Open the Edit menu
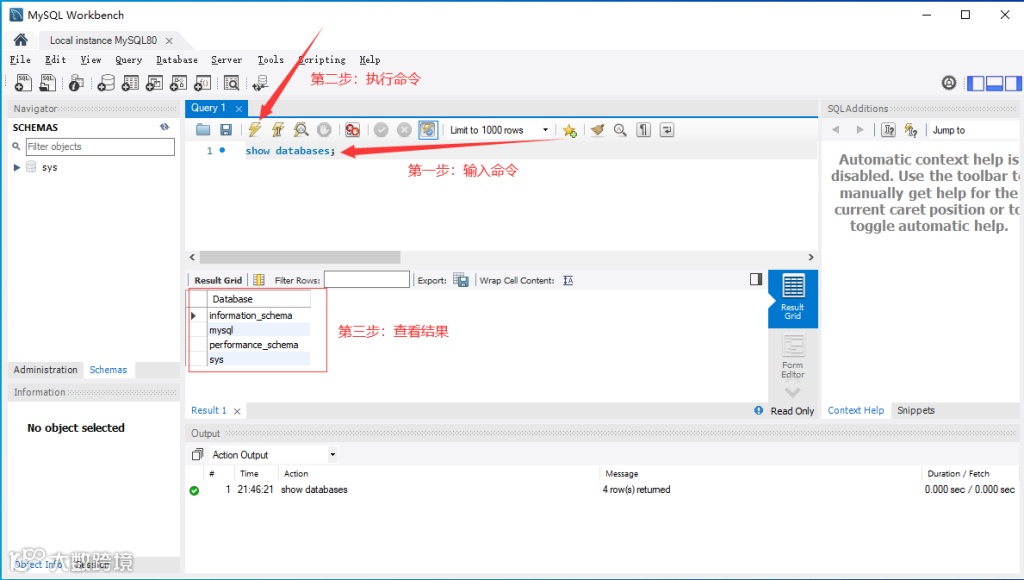 pos(56,59)
